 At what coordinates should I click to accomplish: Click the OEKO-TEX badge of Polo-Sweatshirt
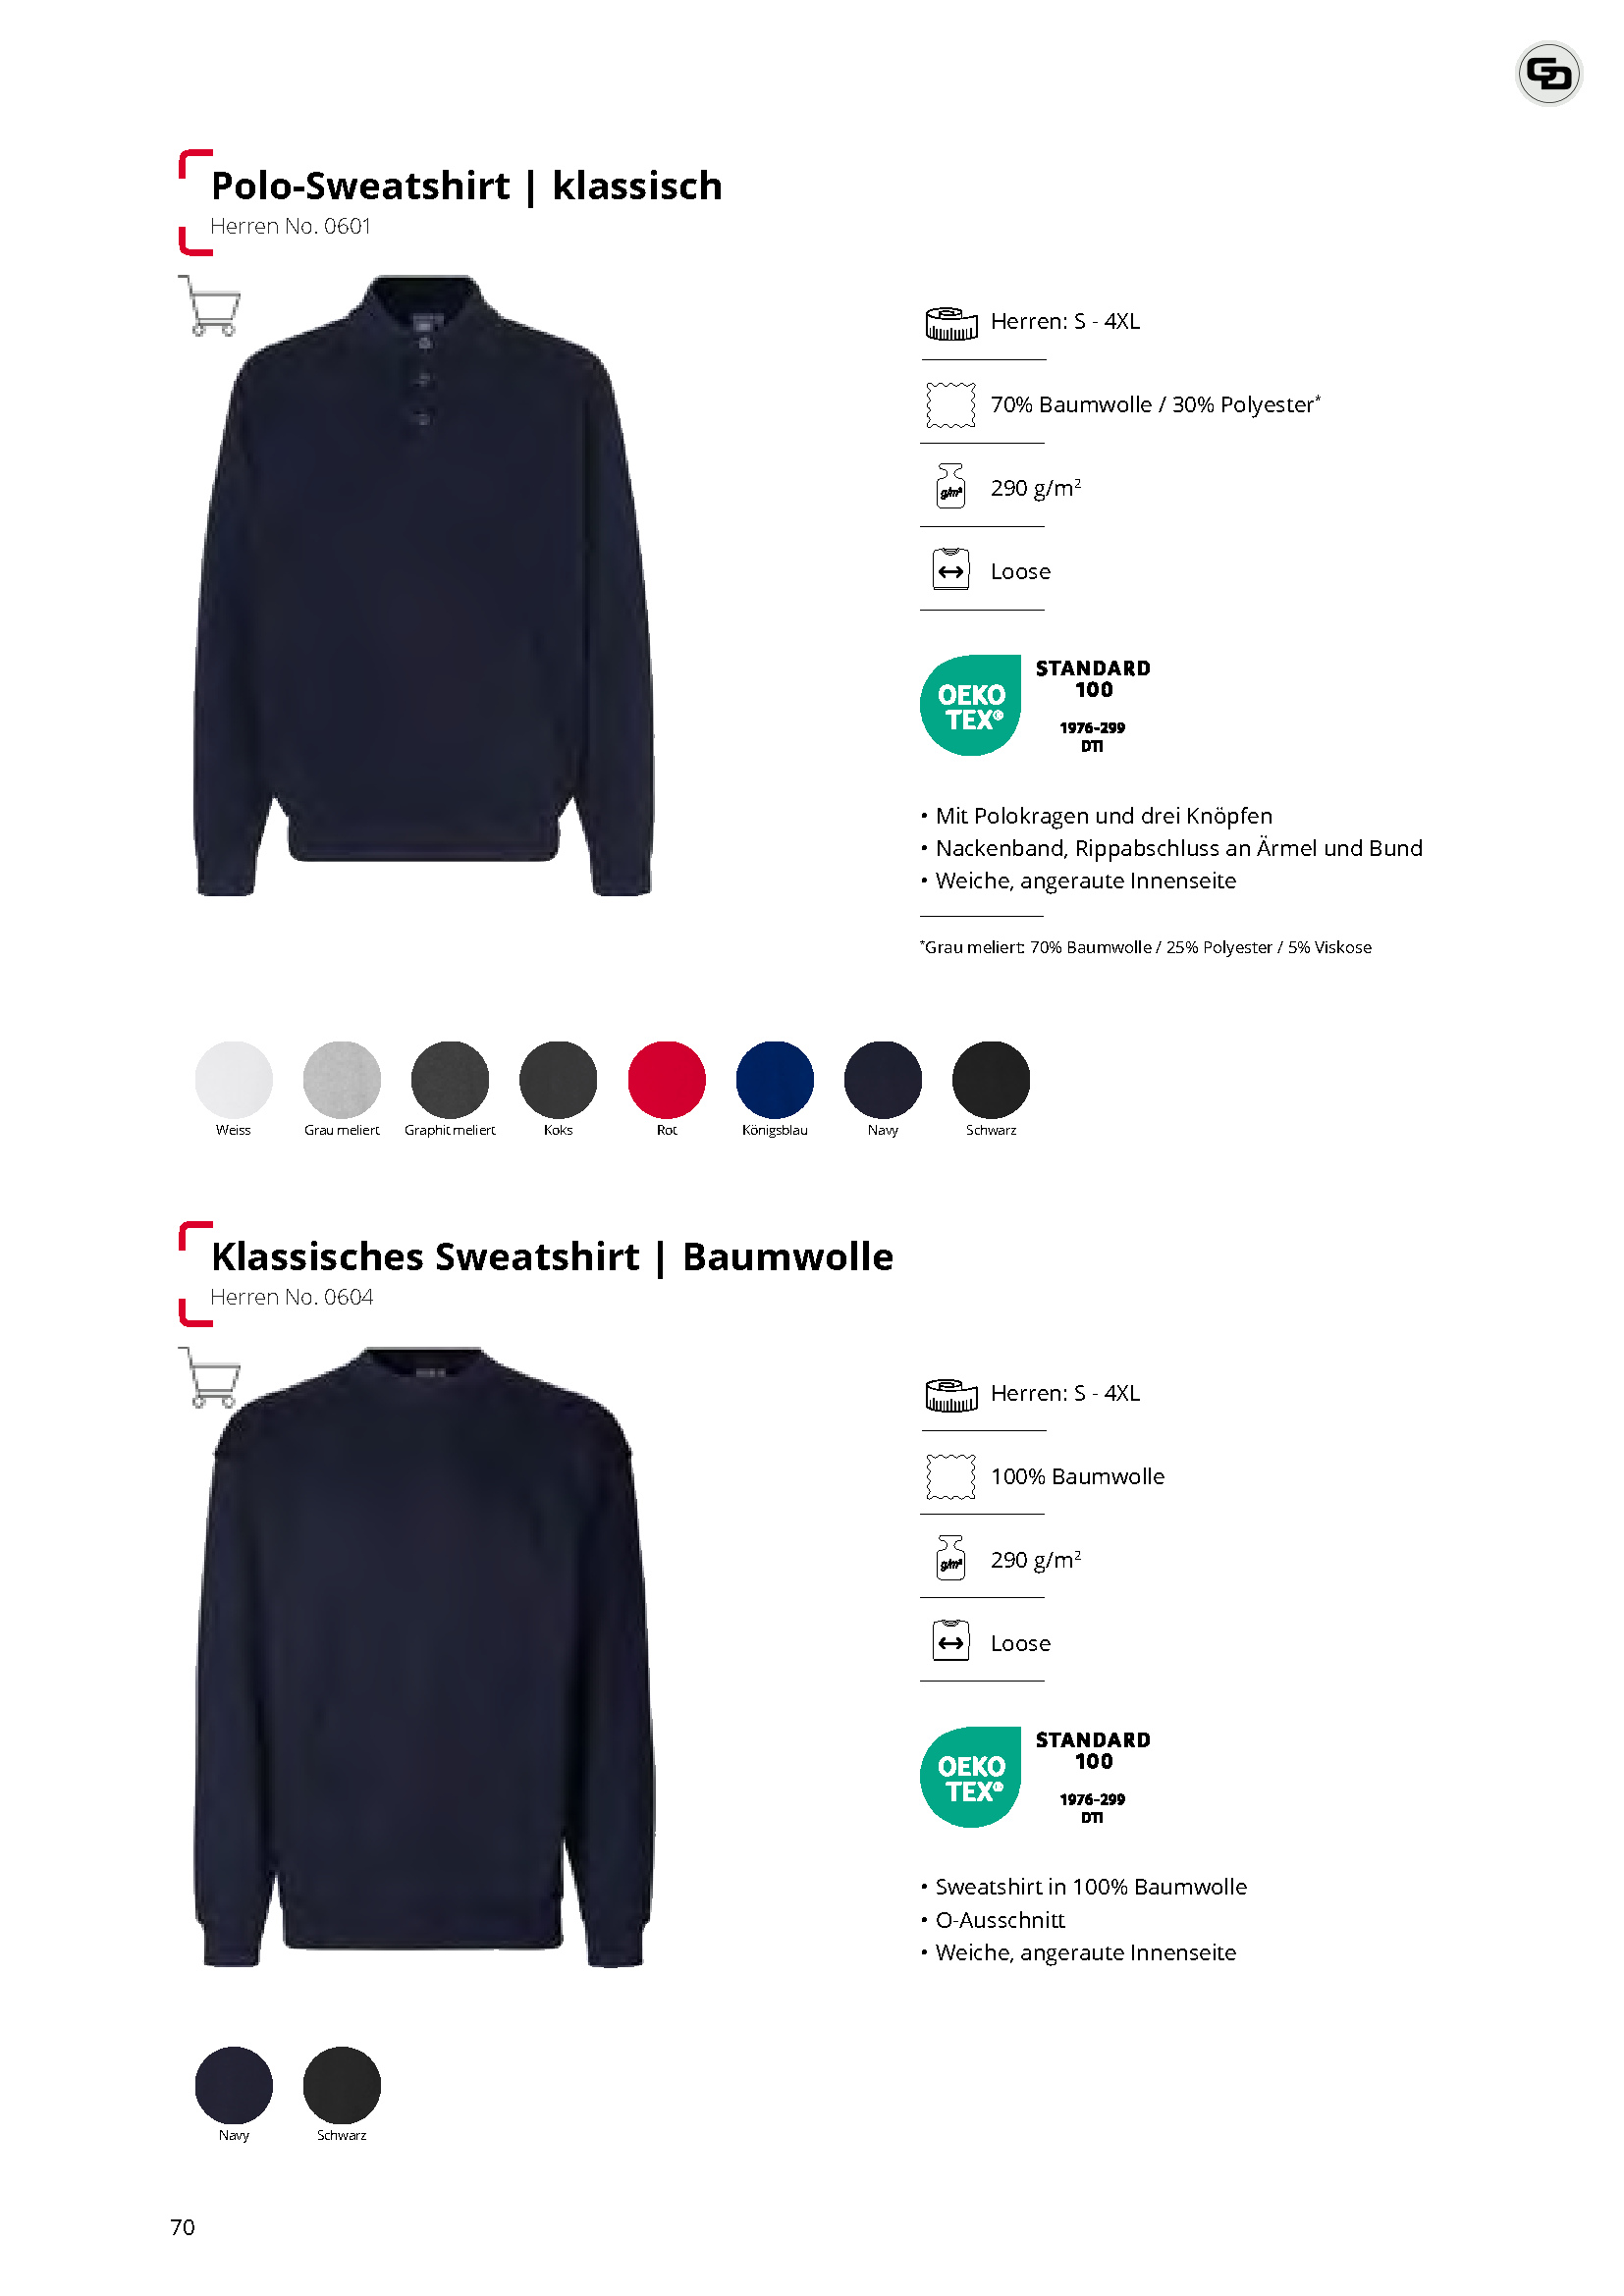[1036, 705]
